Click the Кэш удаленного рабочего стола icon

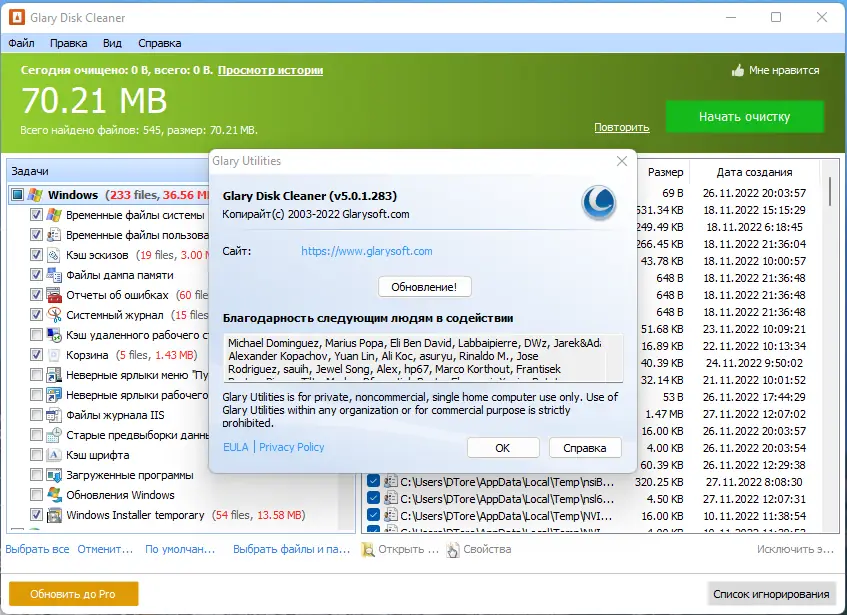tap(53, 335)
